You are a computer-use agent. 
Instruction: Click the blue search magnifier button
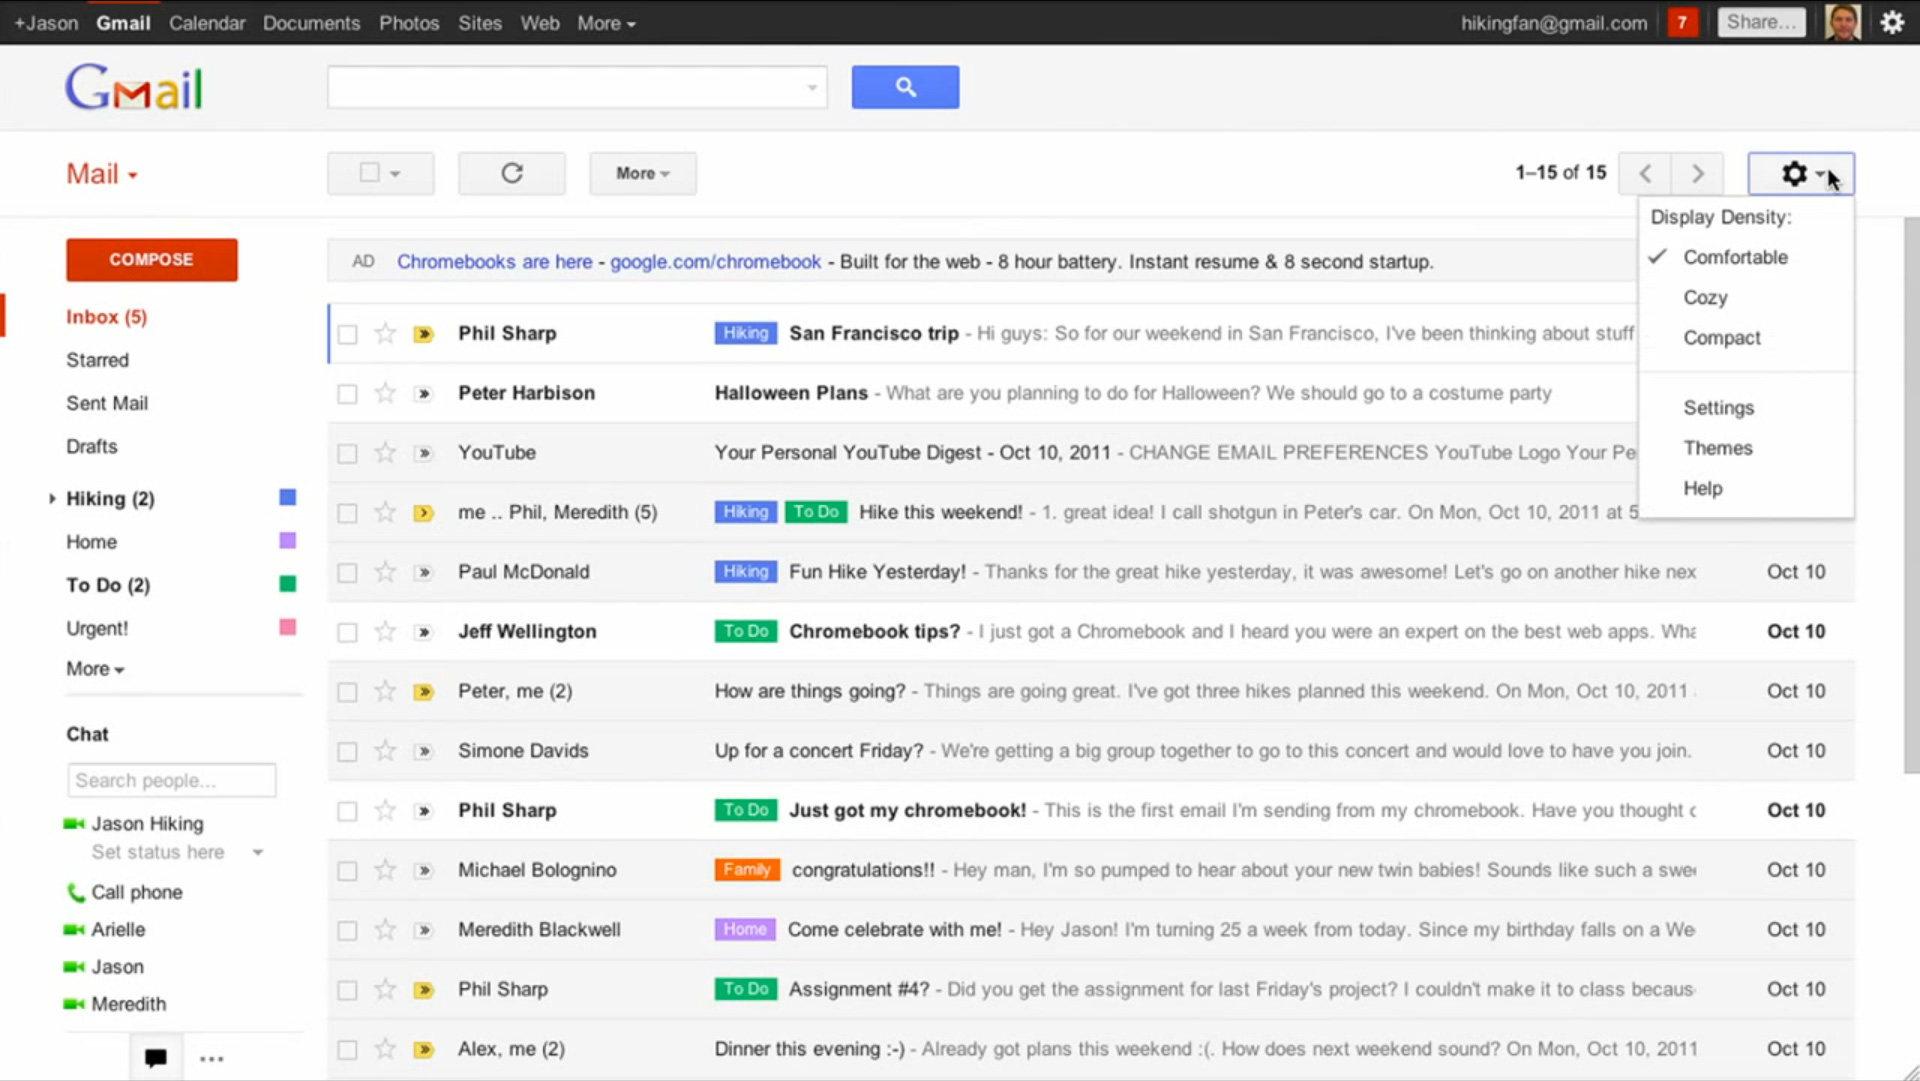[x=905, y=87]
